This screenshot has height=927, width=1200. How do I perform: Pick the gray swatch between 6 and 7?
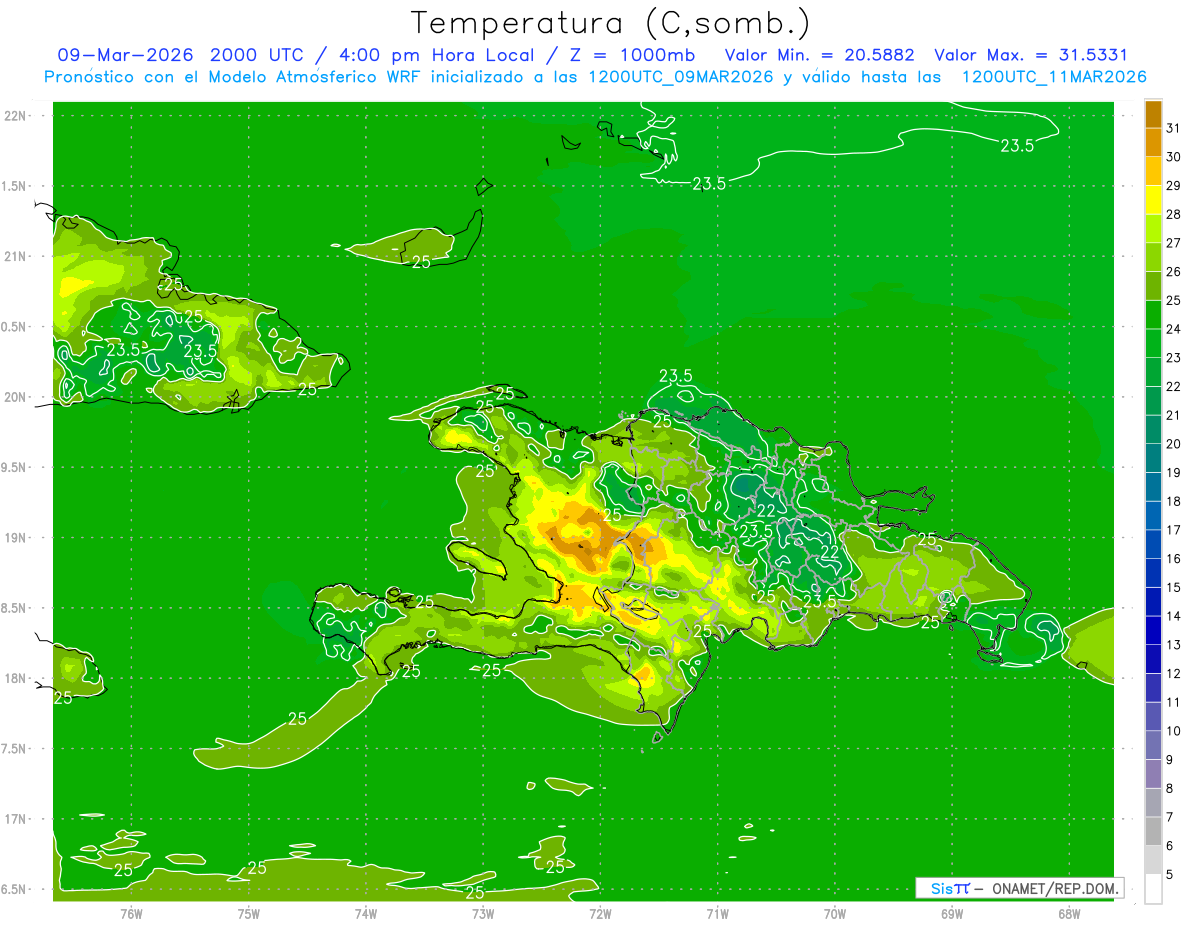click(x=1153, y=832)
